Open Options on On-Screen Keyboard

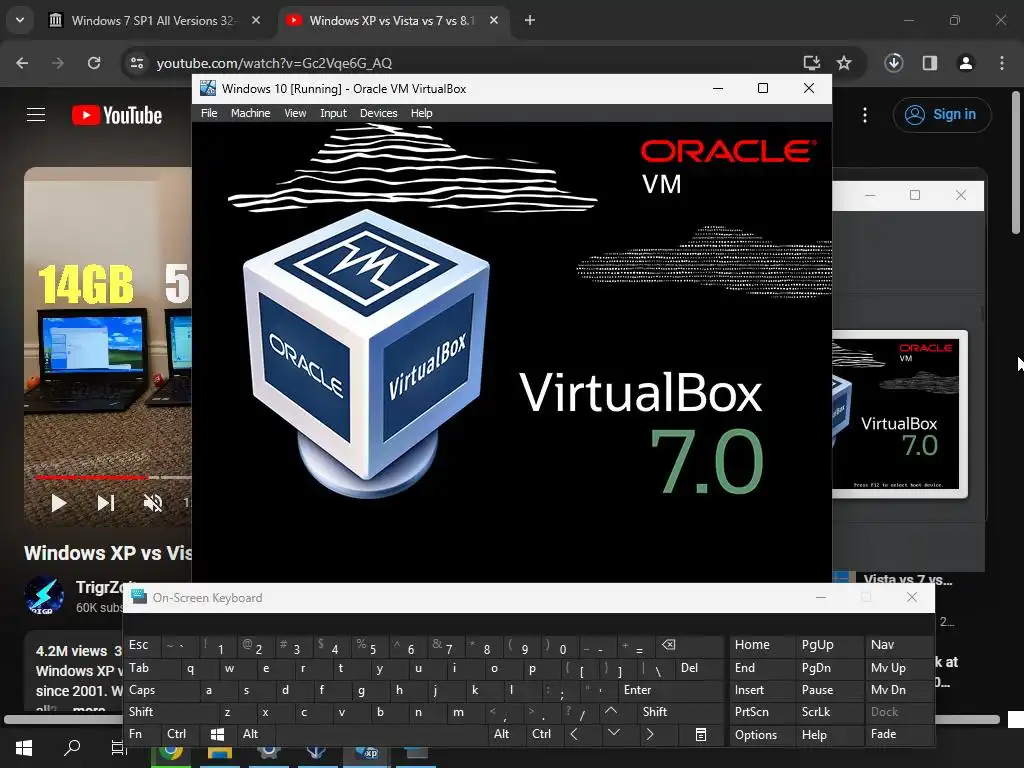click(761, 734)
